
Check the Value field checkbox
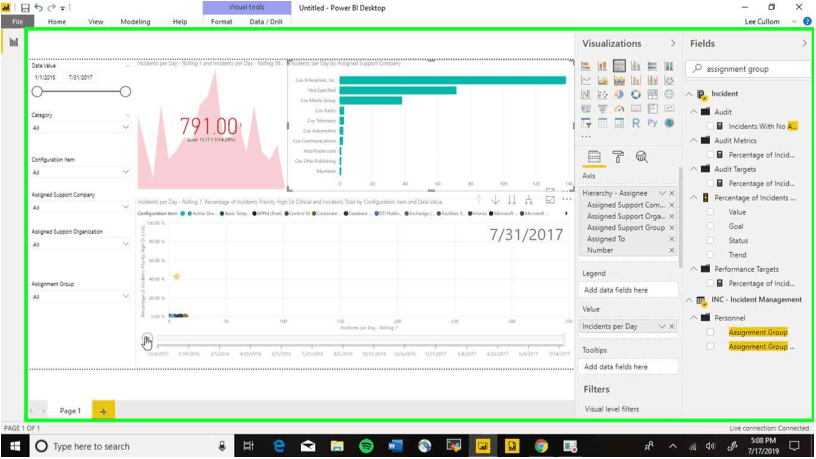point(710,212)
